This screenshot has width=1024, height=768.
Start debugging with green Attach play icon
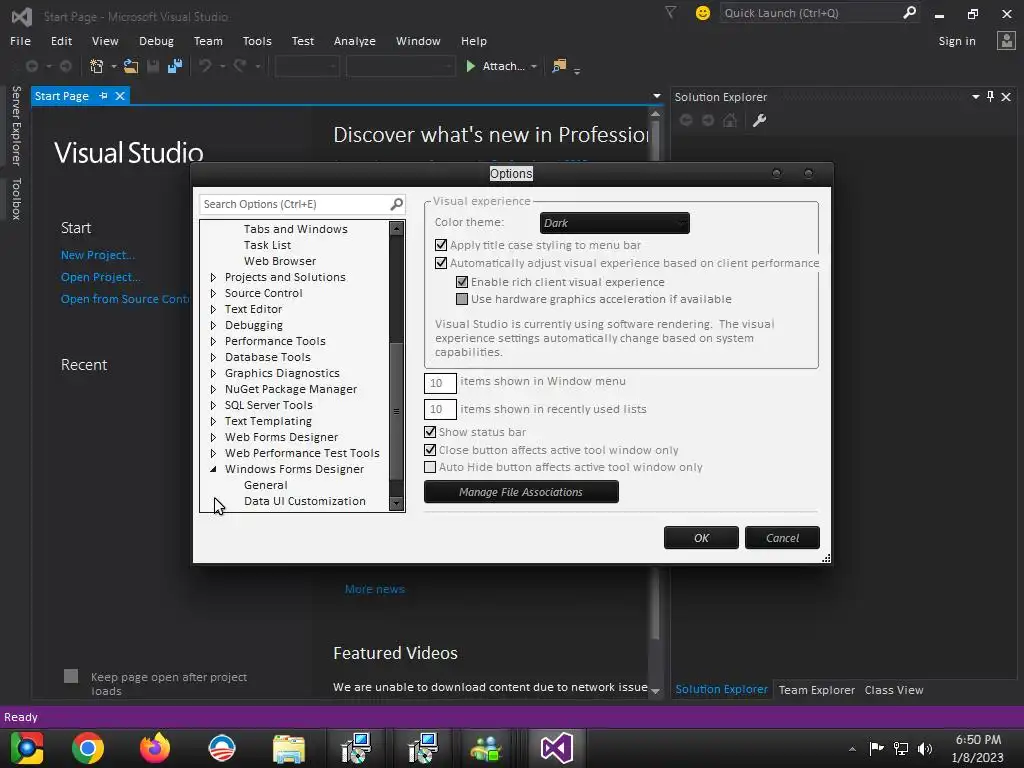pos(470,66)
